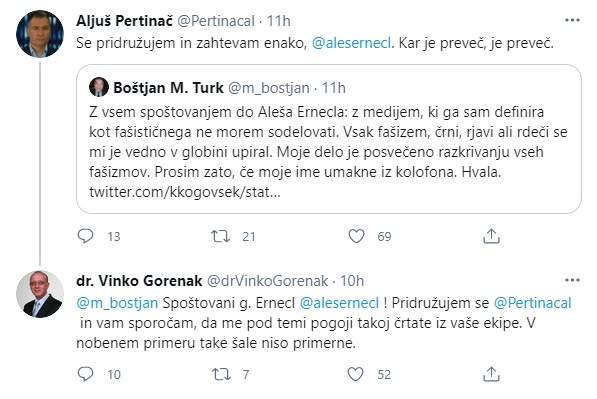Viewport: 597px width, 399px height.
Task: Like dr. Vinko Gorenak's tweet
Action: point(356,374)
